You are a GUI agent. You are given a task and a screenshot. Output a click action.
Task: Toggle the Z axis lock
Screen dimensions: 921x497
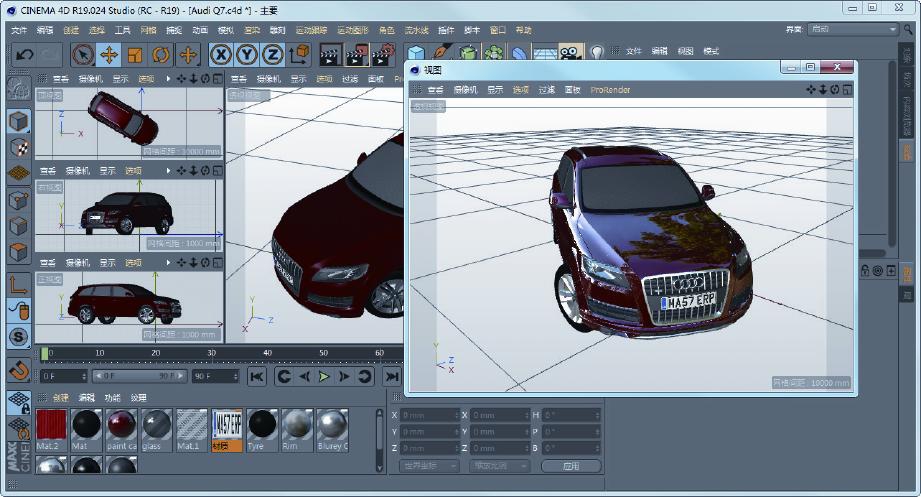pos(272,54)
